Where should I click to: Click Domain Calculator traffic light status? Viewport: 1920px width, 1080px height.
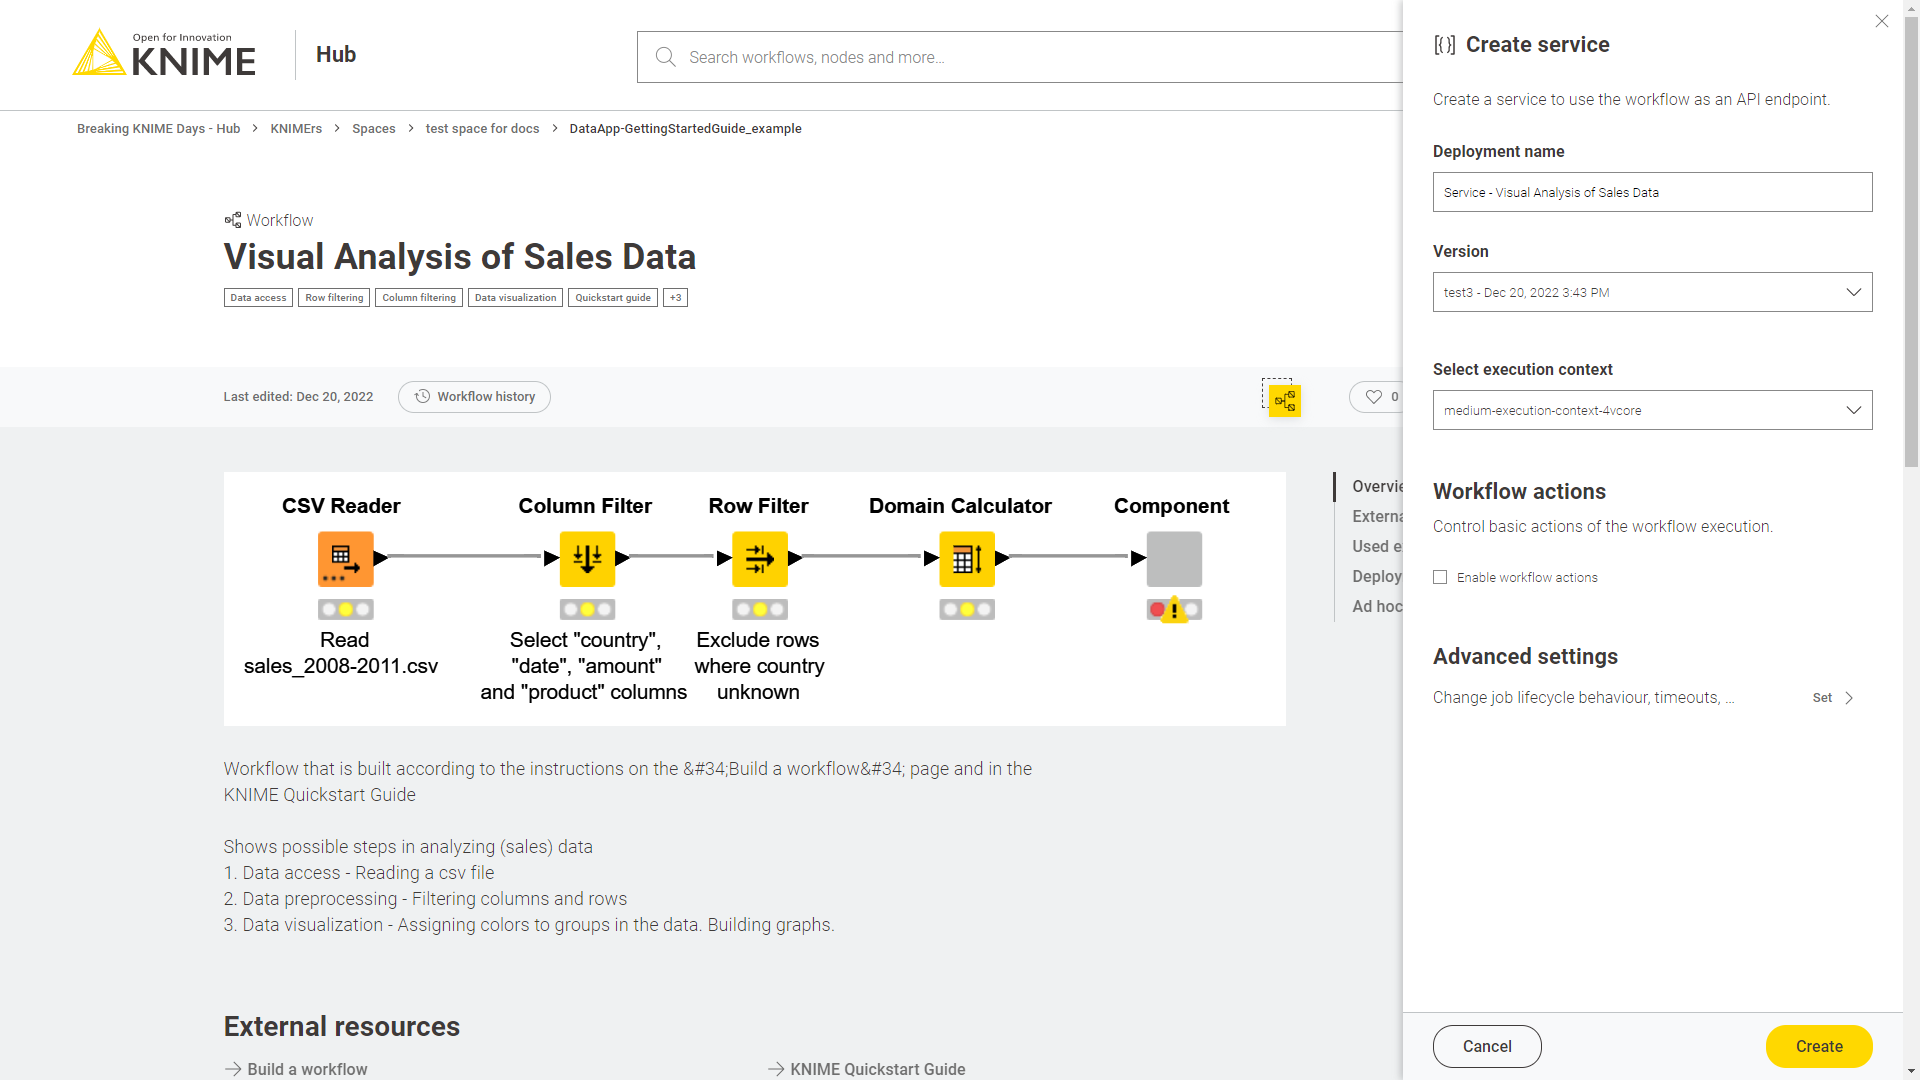point(967,609)
